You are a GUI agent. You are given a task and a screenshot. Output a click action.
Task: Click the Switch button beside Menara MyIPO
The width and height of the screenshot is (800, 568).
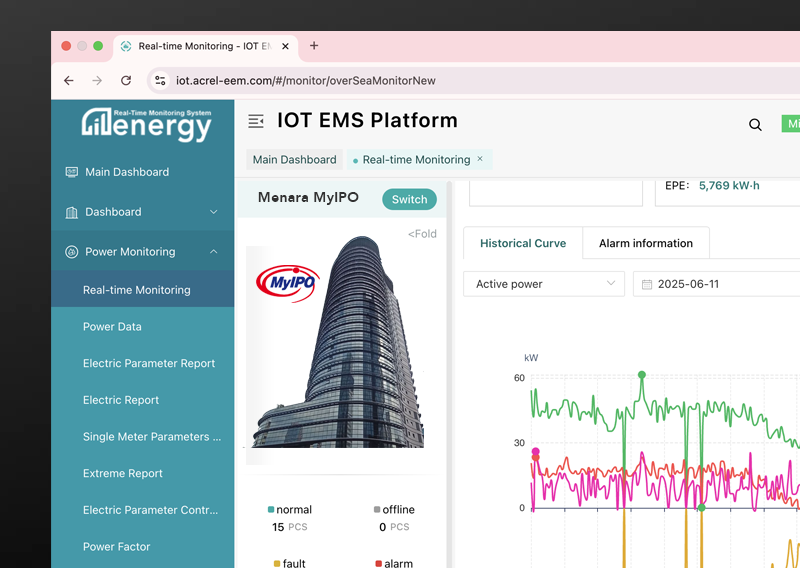tap(409, 200)
